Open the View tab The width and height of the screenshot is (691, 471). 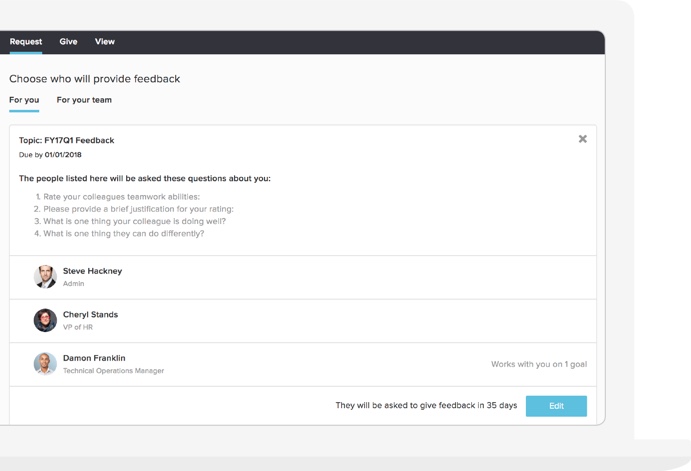pyautogui.click(x=105, y=41)
